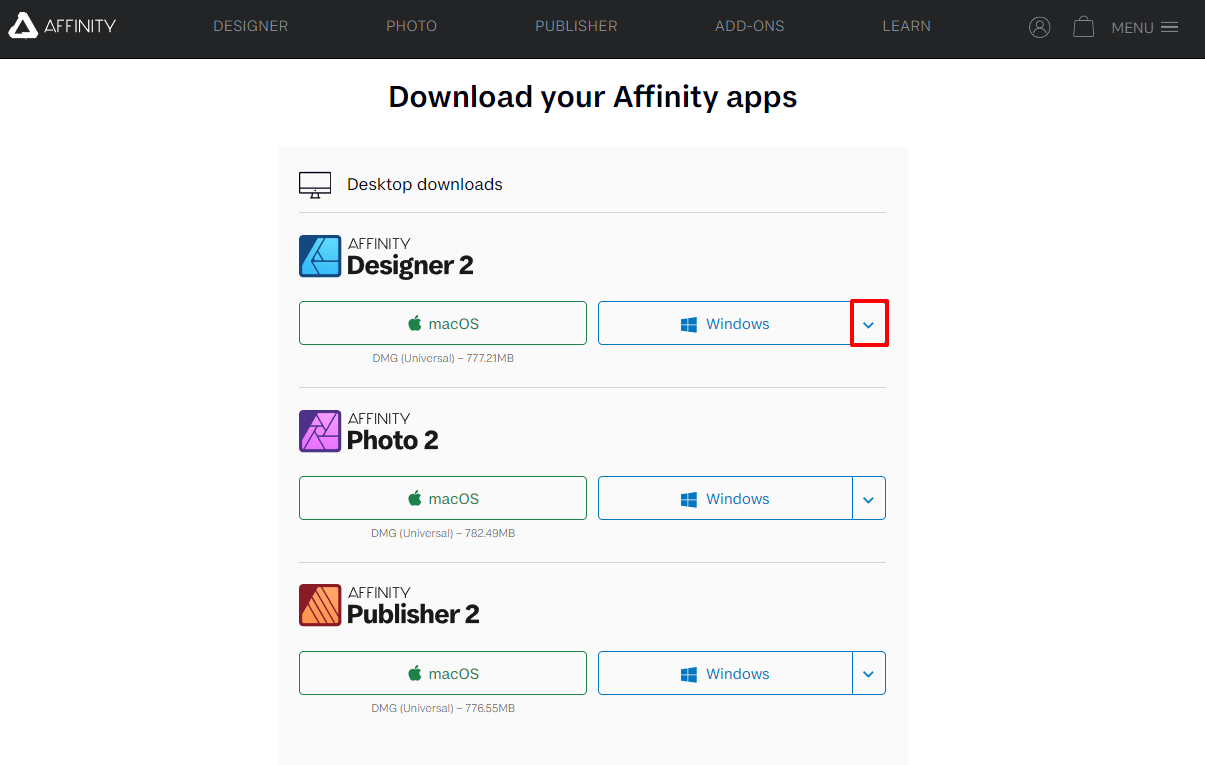Screen dimensions: 1205x765
Task: Download Designer 2 for macOS
Action: point(442,324)
